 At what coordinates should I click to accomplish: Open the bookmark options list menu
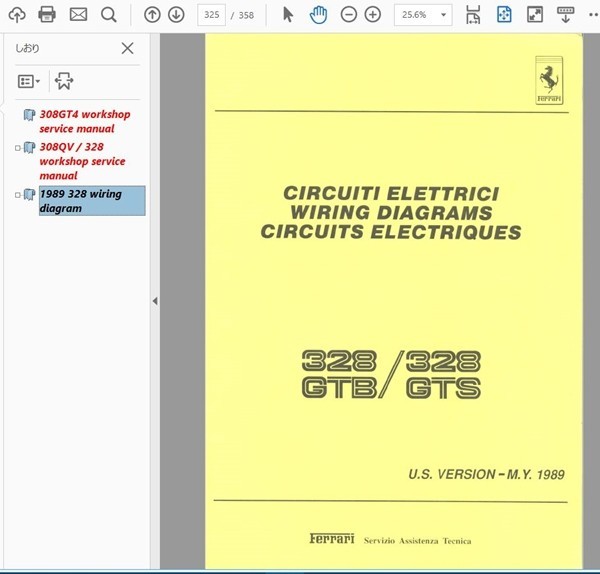pyautogui.click(x=29, y=81)
